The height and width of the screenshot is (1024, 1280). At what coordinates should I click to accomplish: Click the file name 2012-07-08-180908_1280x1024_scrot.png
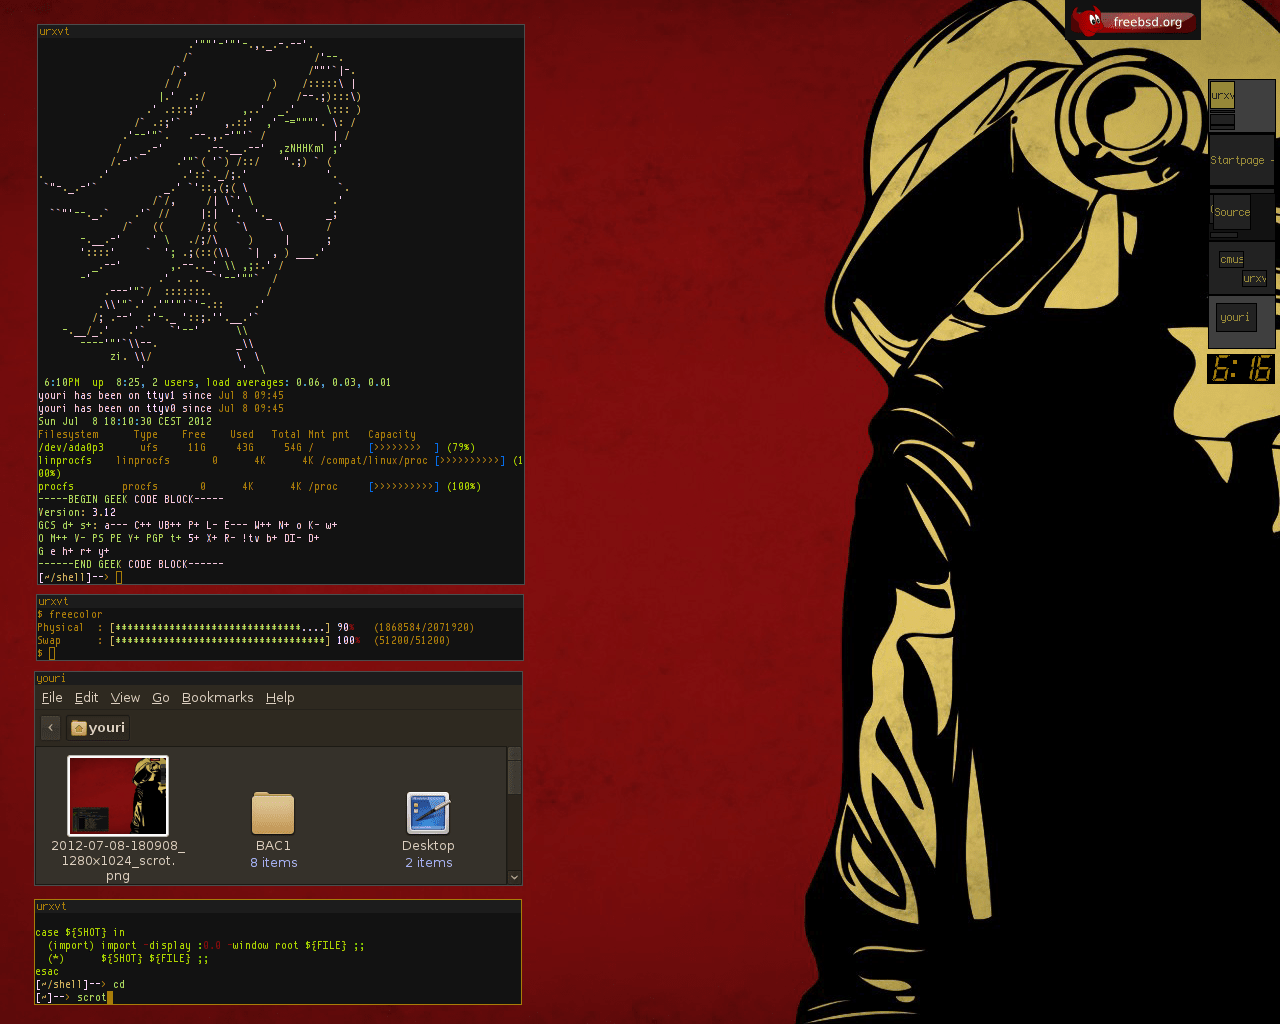(x=118, y=861)
